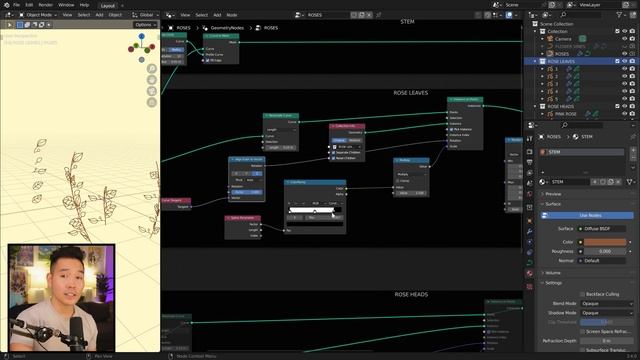Click the viewport zoom magnifier gizmo
The width and height of the screenshot is (640, 360).
click(152, 68)
